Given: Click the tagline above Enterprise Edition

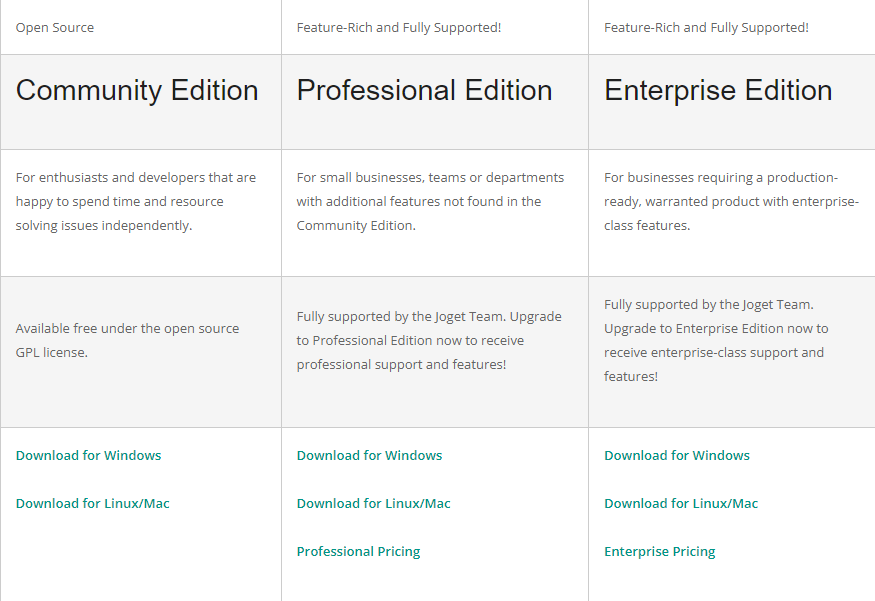Looking at the screenshot, I should 706,28.
